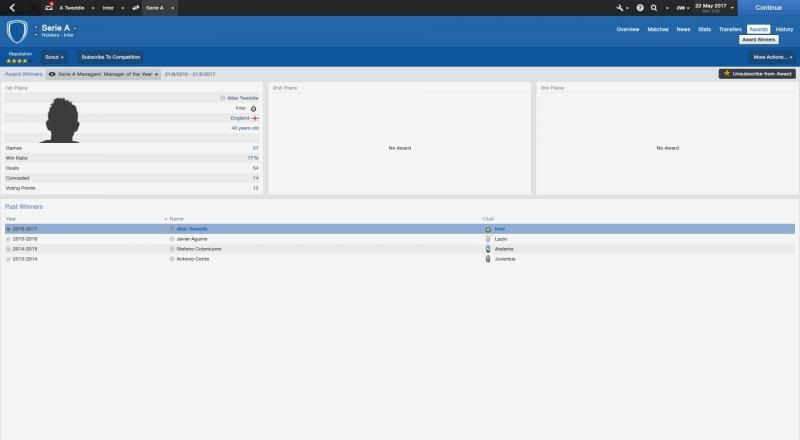This screenshot has height=440, width=800.
Task: Expand the date 22 May 2017 dropdown
Action: [x=732, y=8]
